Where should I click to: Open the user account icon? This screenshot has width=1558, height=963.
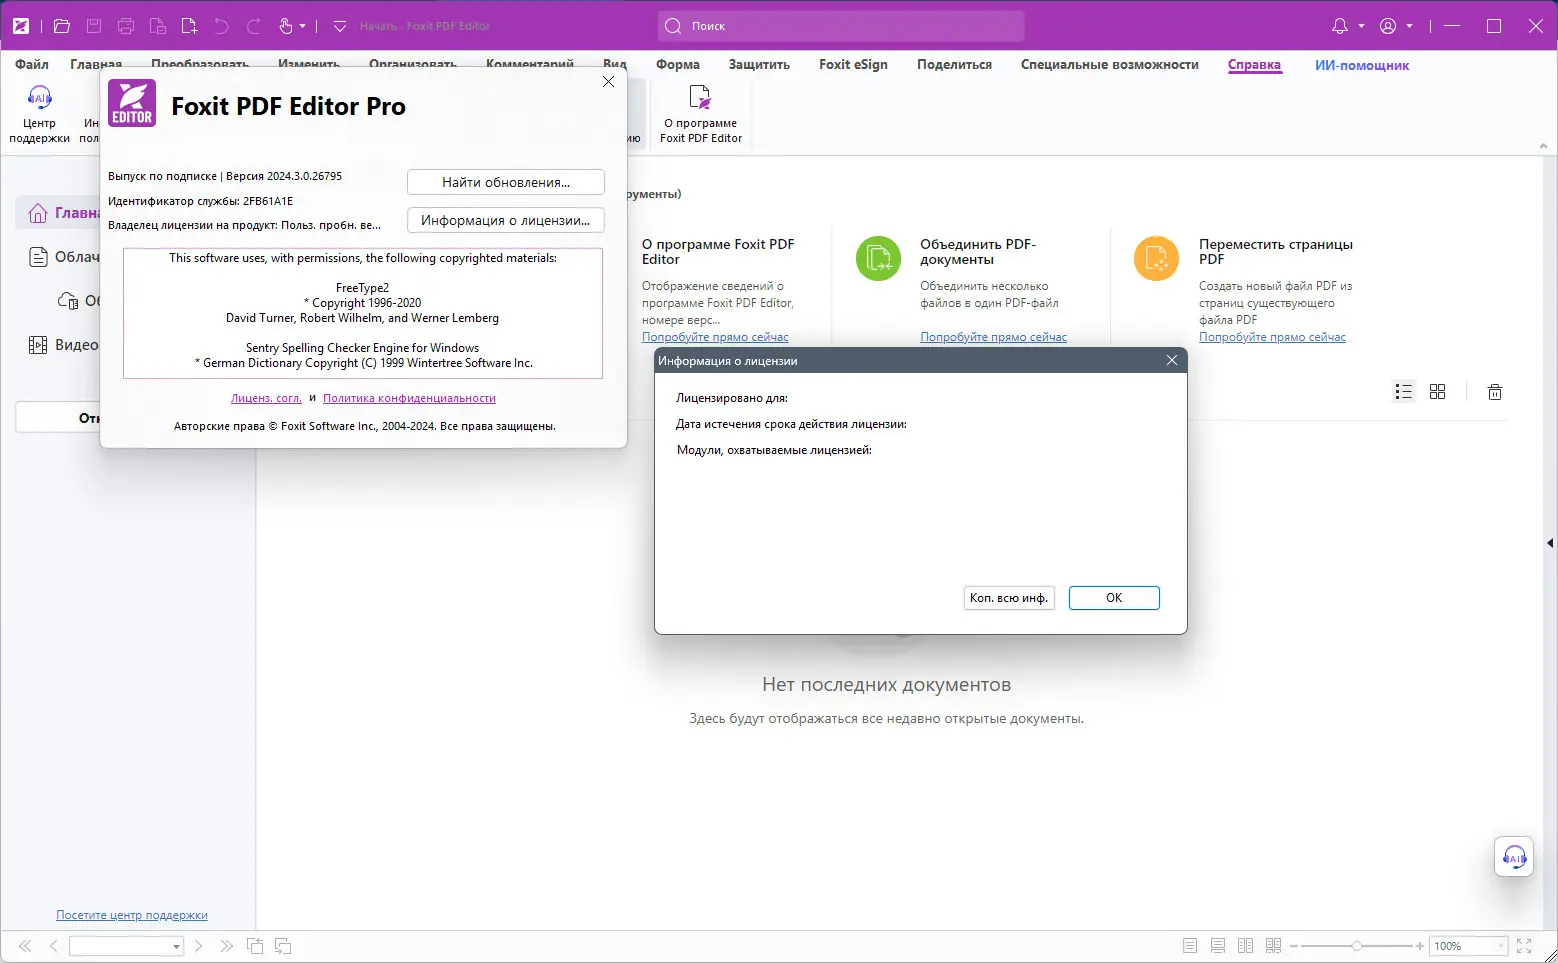tap(1388, 26)
